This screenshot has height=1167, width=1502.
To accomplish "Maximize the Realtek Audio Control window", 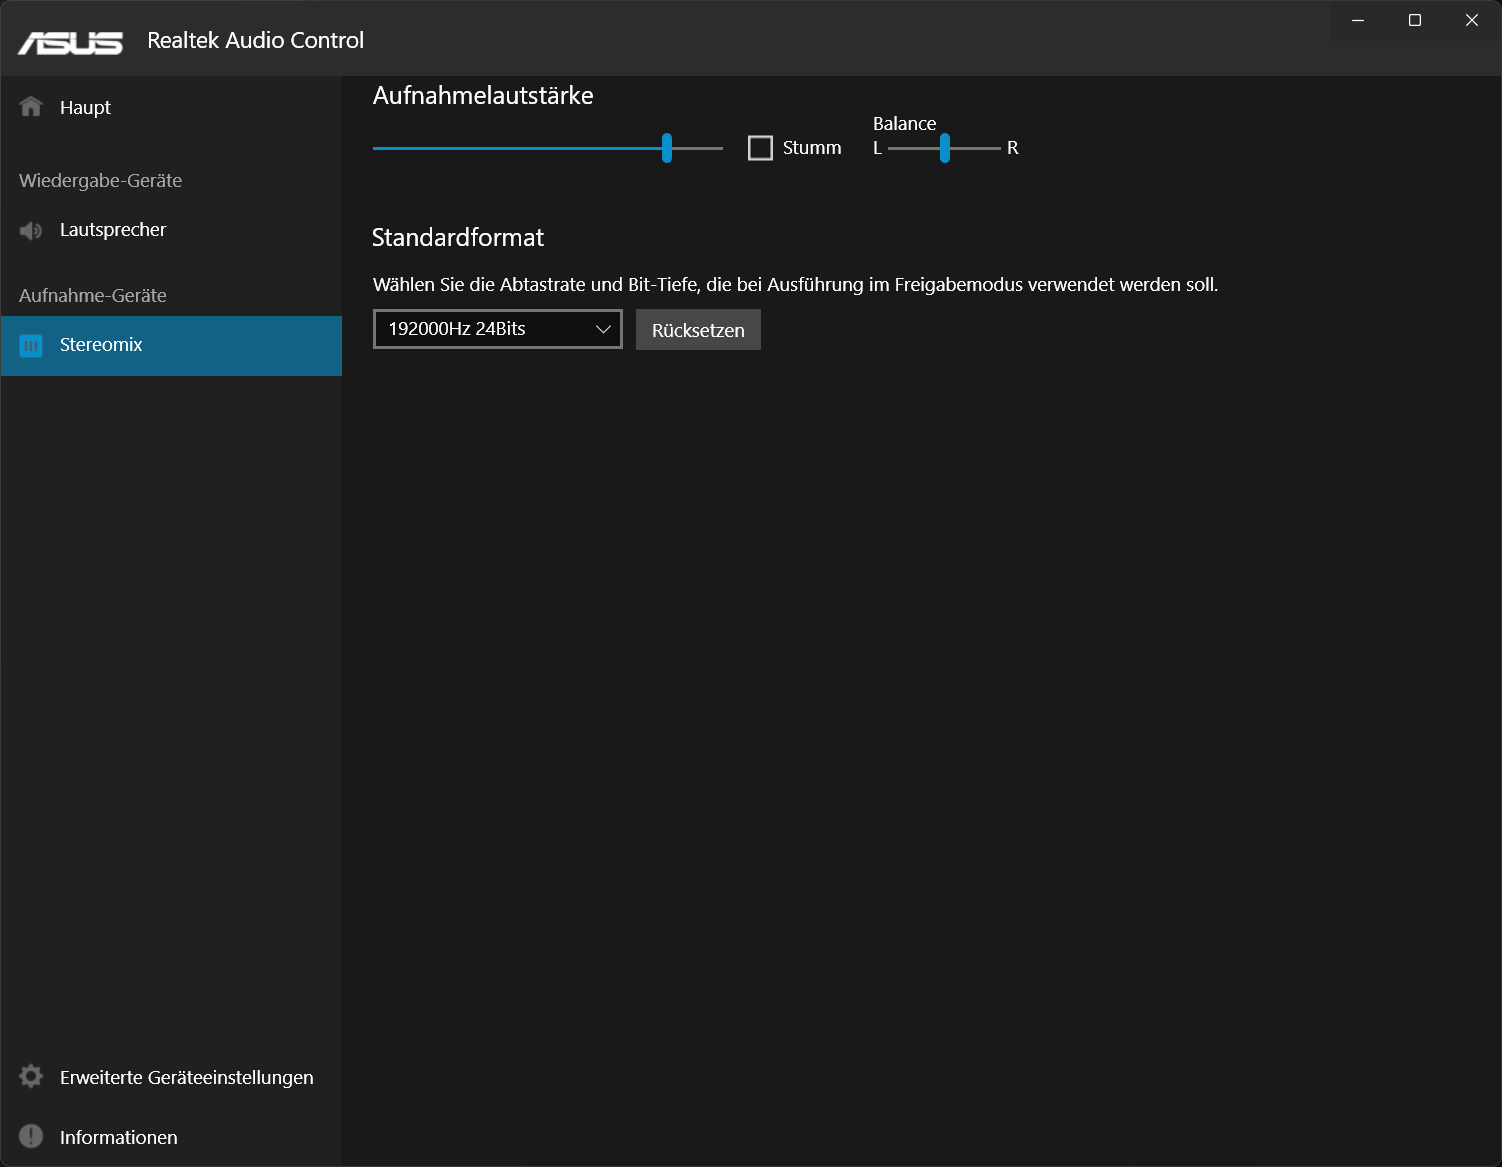I will click(x=1415, y=20).
